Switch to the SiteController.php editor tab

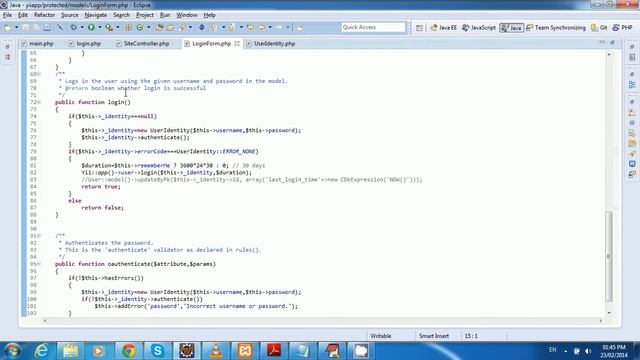(142, 44)
